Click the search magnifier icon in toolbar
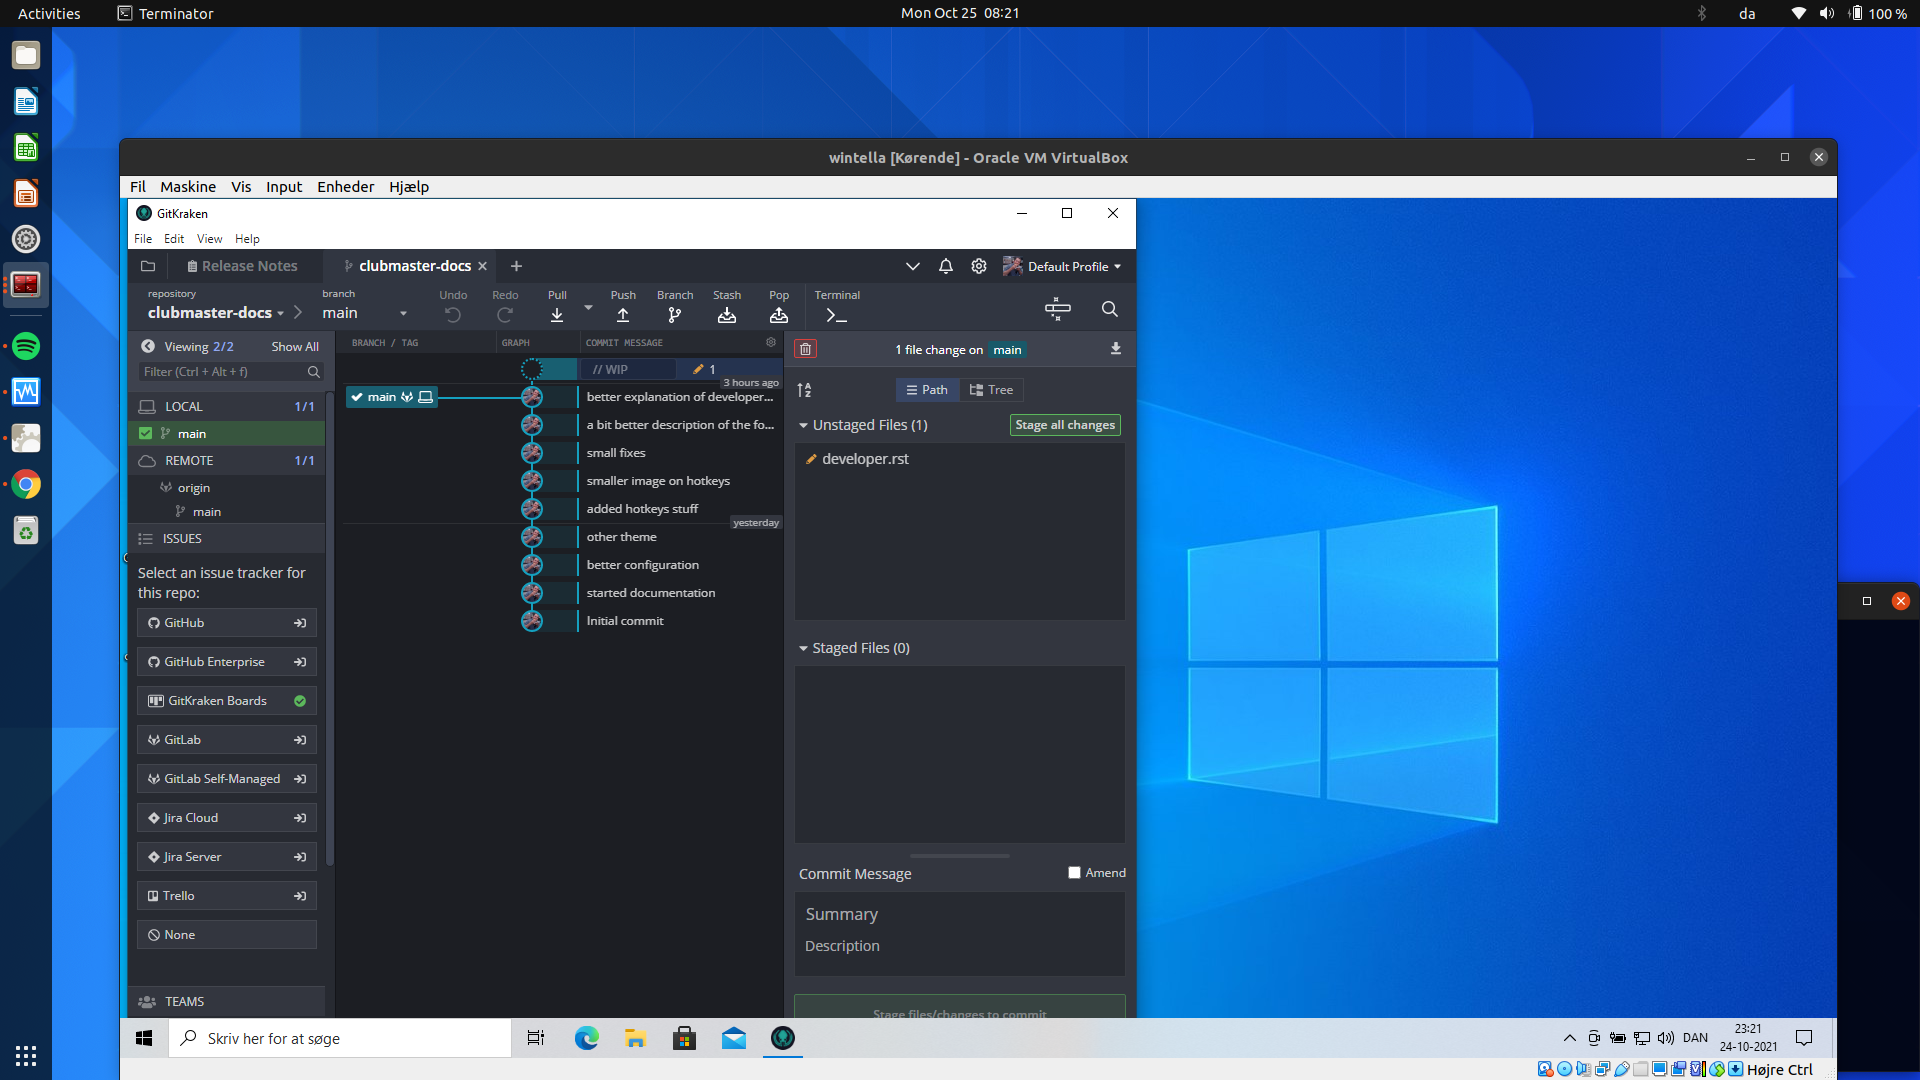 click(x=1109, y=309)
